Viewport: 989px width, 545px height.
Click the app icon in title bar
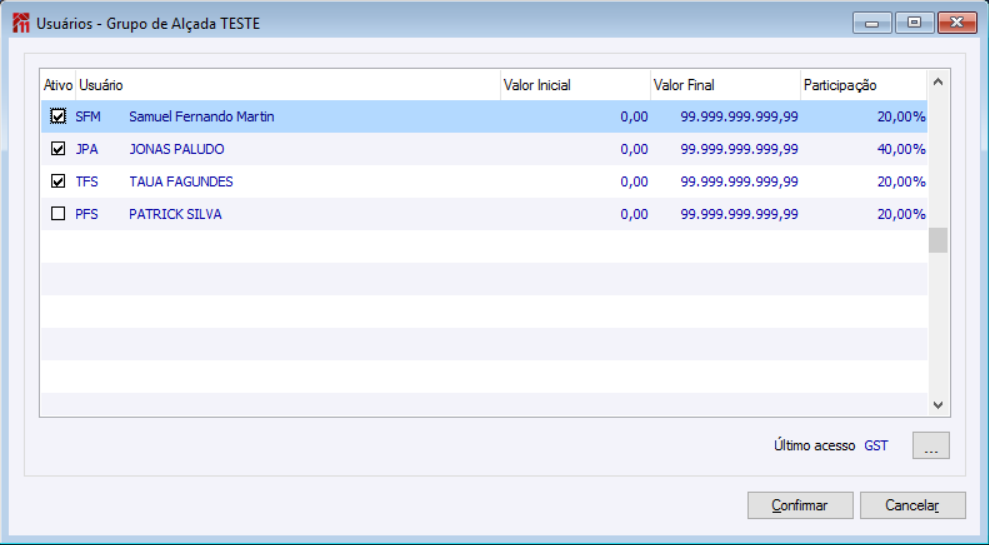tap(21, 23)
